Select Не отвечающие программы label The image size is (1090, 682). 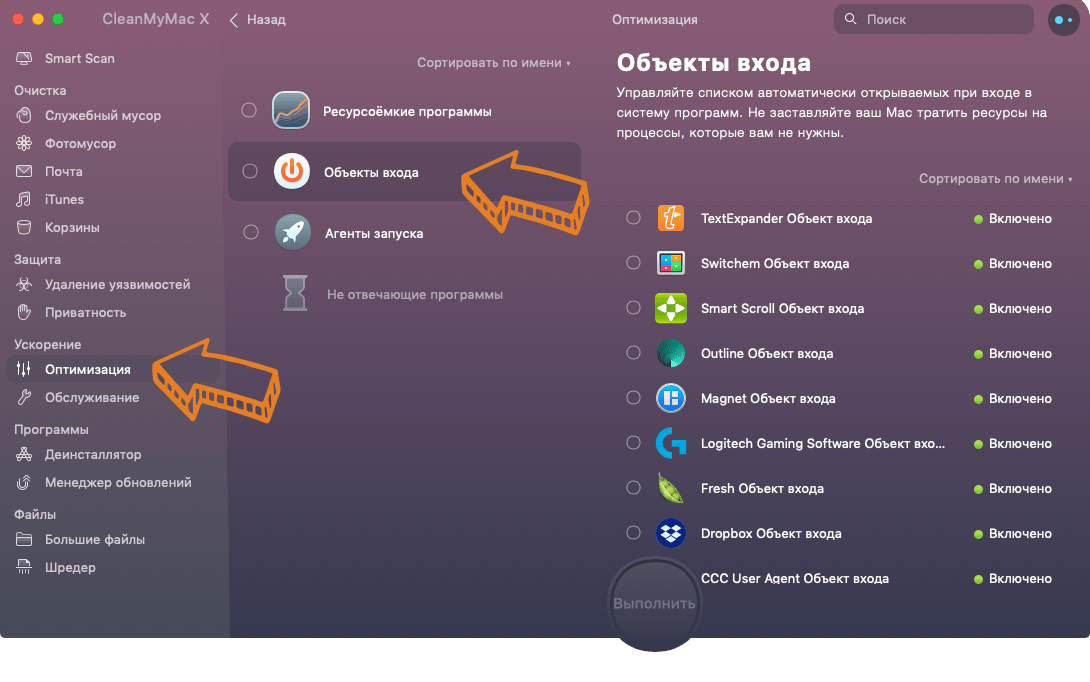pyautogui.click(x=415, y=295)
